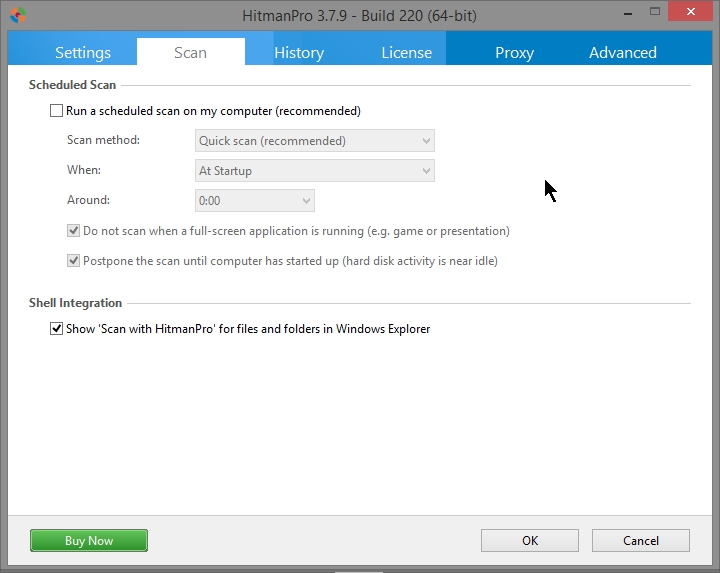Open the Proxy tab
The image size is (720, 573).
514,52
